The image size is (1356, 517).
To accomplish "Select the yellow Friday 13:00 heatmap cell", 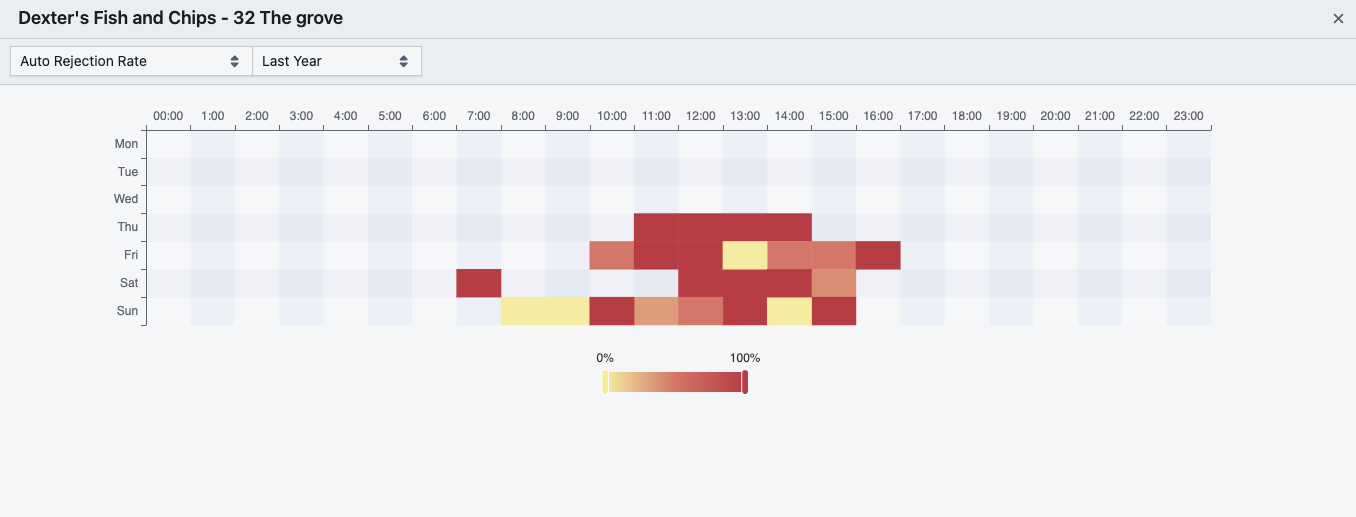I will 745,255.
